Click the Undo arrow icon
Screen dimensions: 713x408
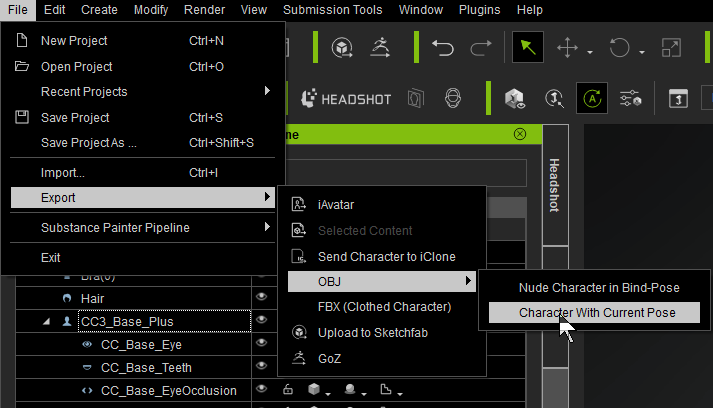coord(442,47)
